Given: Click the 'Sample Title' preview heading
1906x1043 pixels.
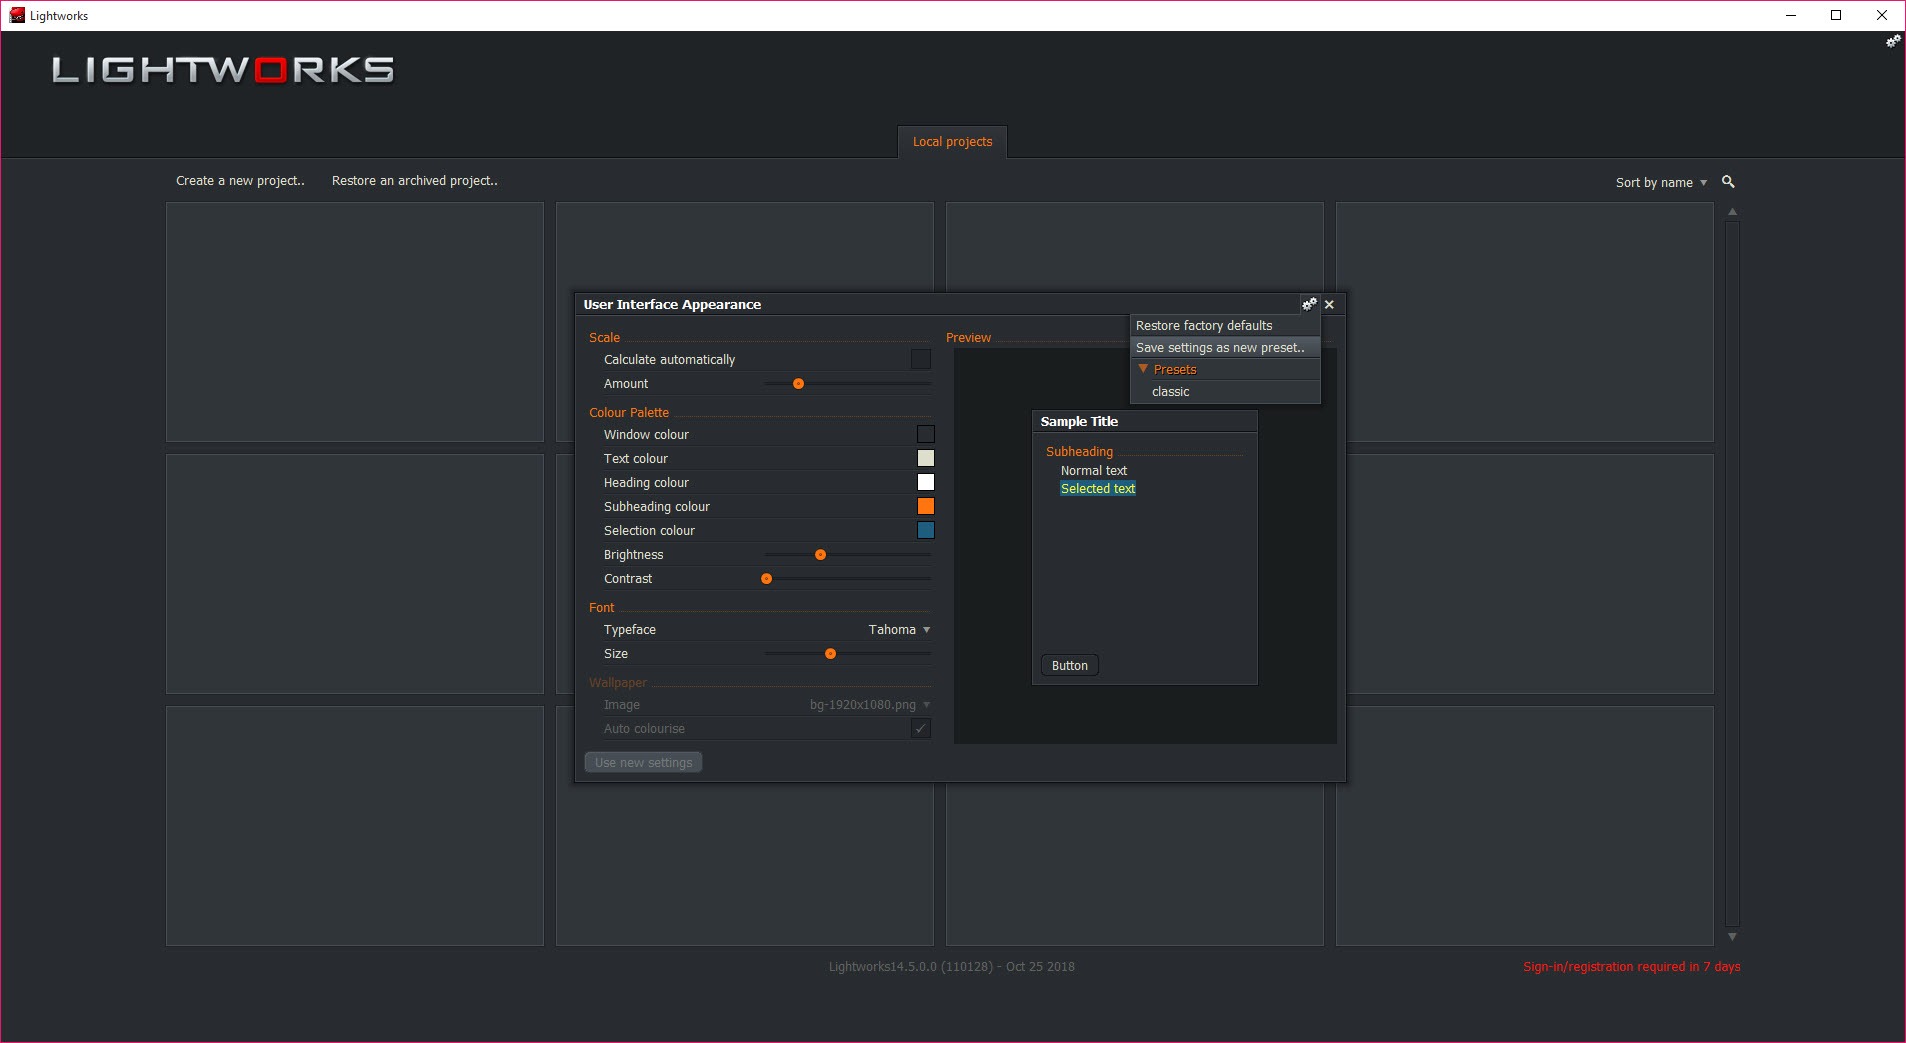Looking at the screenshot, I should coord(1079,421).
